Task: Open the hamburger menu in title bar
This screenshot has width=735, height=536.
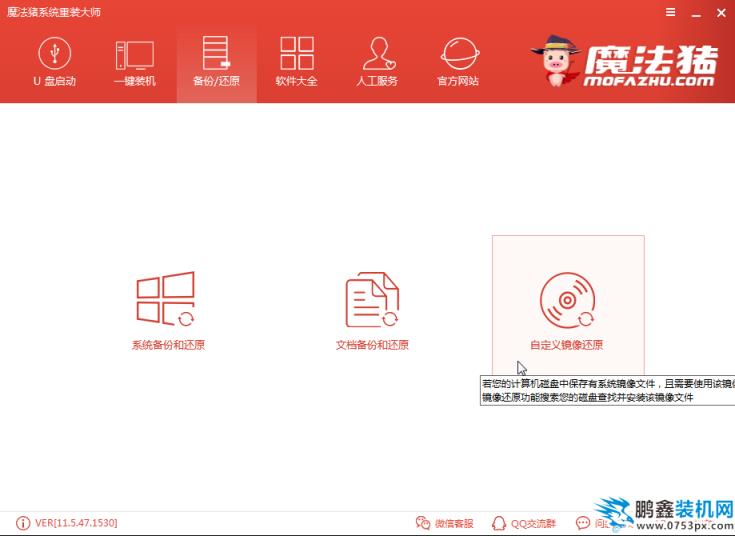Action: click(671, 12)
